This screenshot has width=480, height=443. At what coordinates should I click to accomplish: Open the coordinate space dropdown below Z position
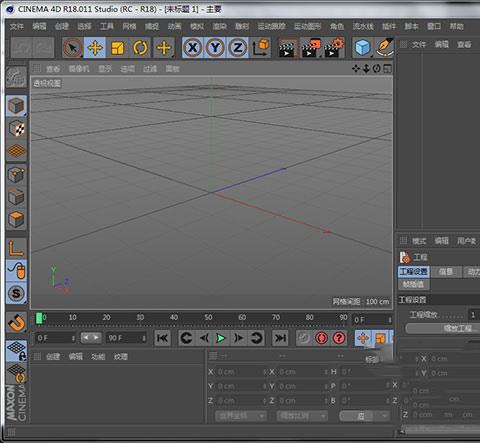point(241,416)
